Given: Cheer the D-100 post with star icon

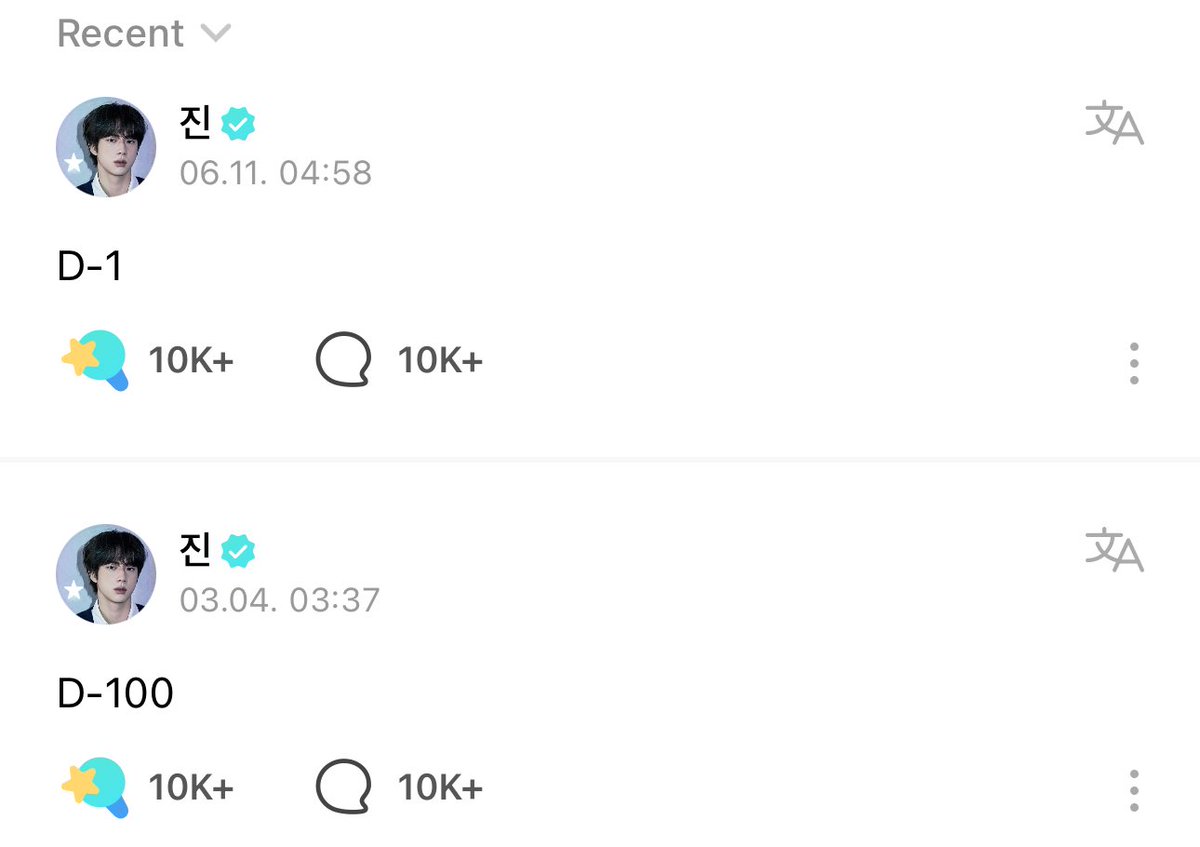Looking at the screenshot, I should (95, 787).
